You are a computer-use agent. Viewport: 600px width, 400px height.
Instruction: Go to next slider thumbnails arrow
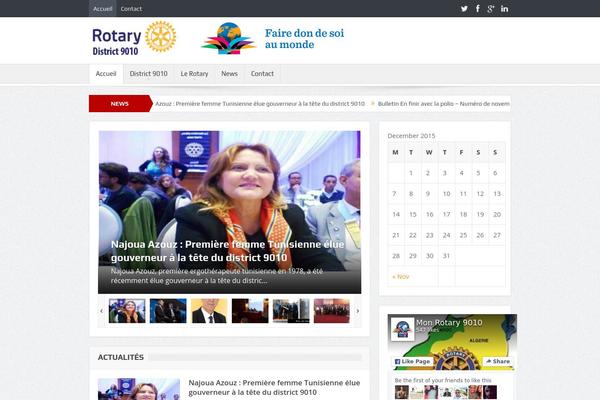click(x=358, y=311)
